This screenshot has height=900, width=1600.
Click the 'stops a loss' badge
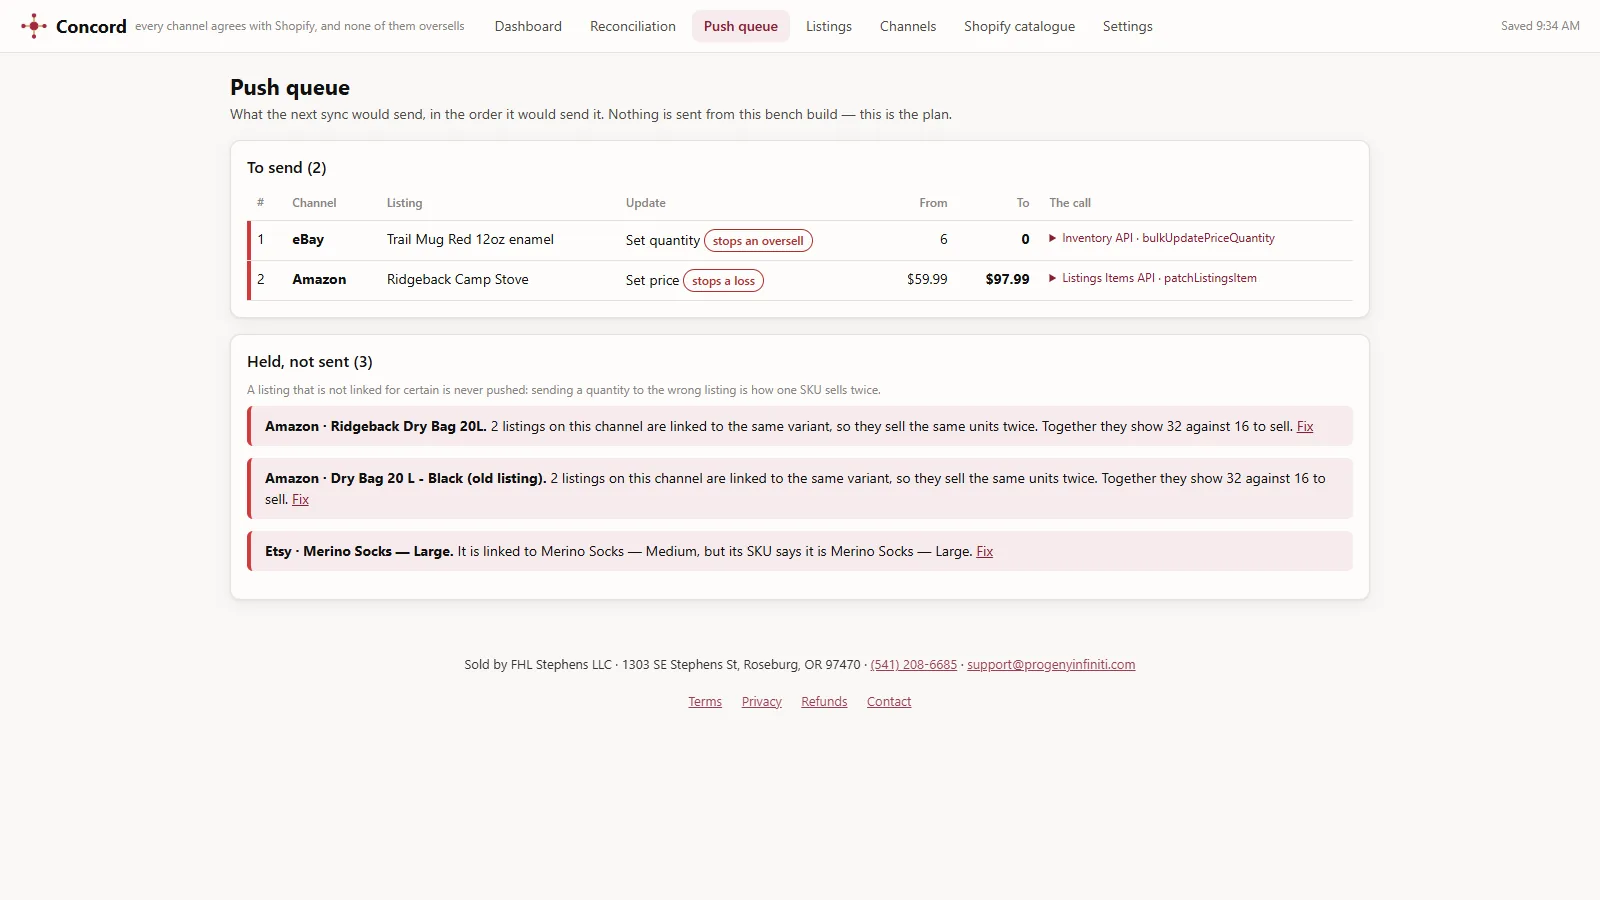723,281
